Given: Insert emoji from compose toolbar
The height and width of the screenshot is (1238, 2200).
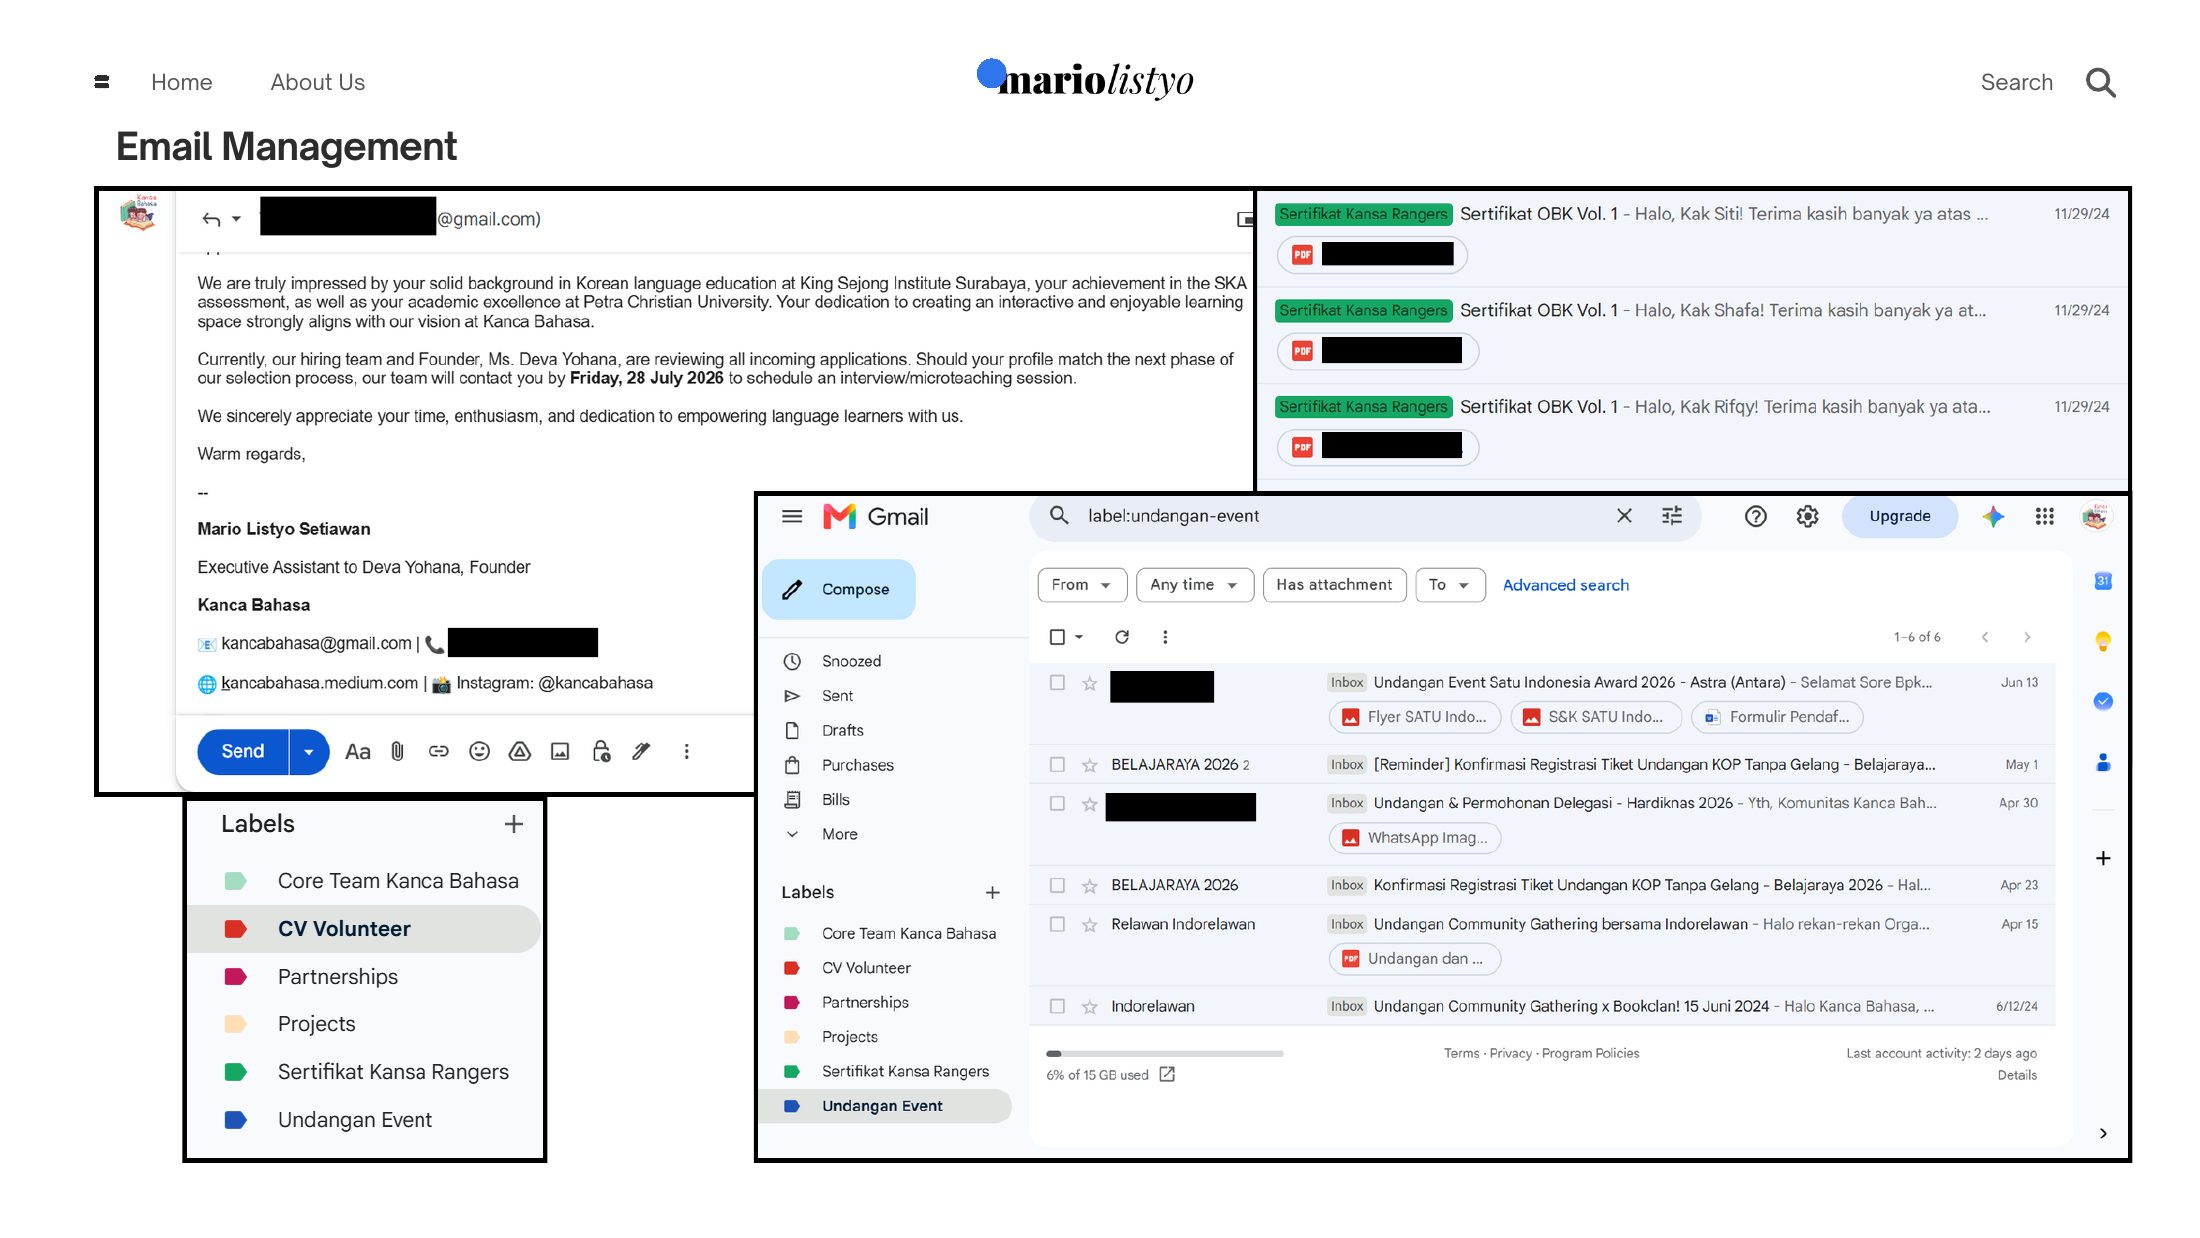Looking at the screenshot, I should (480, 752).
